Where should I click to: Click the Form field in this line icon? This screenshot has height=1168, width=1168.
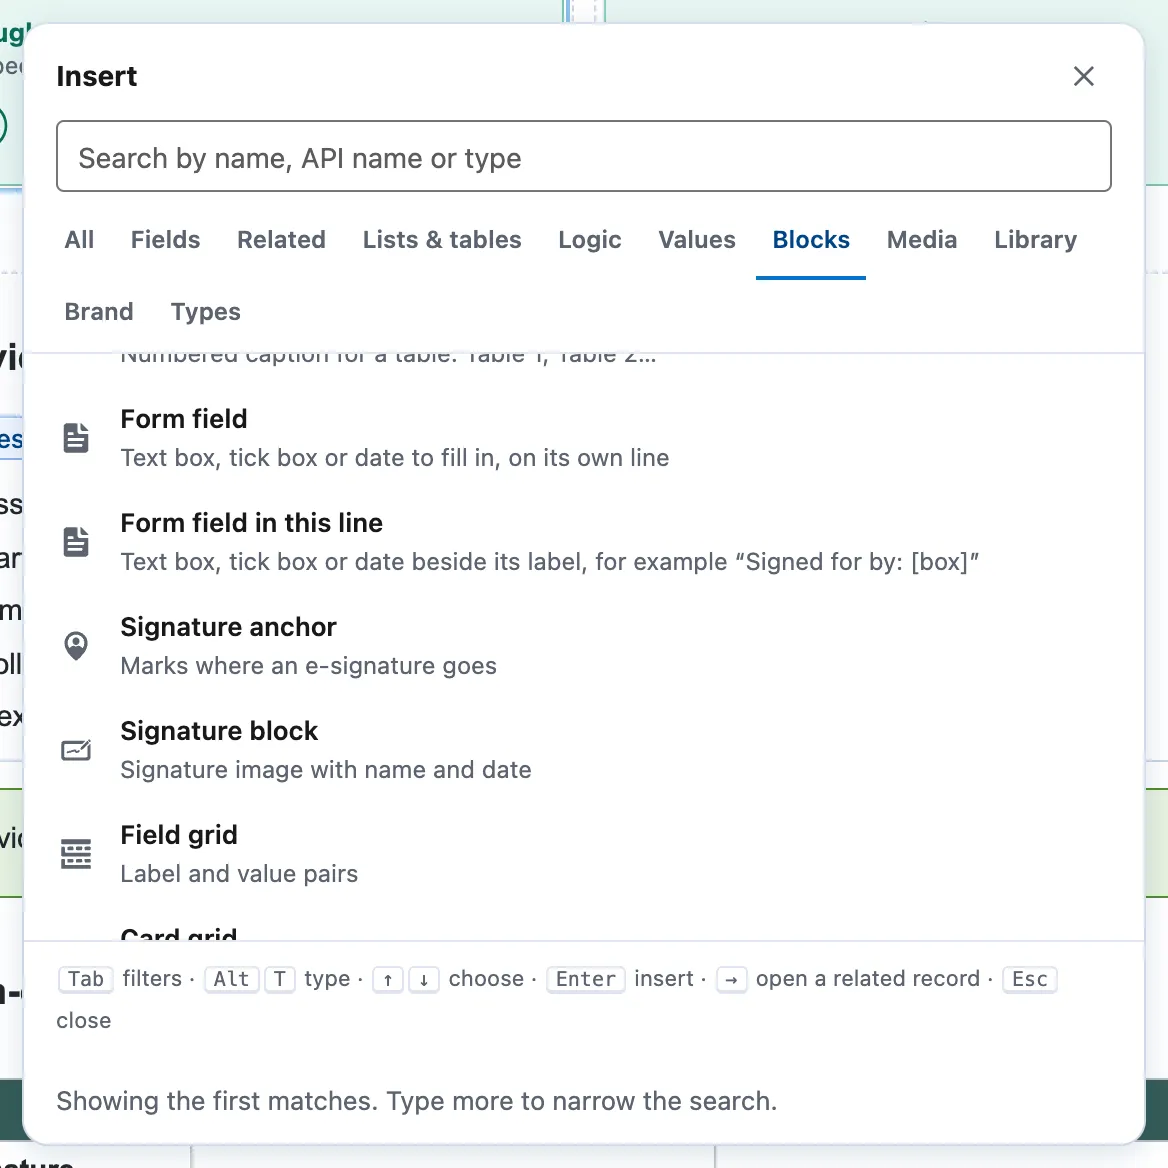coord(76,542)
